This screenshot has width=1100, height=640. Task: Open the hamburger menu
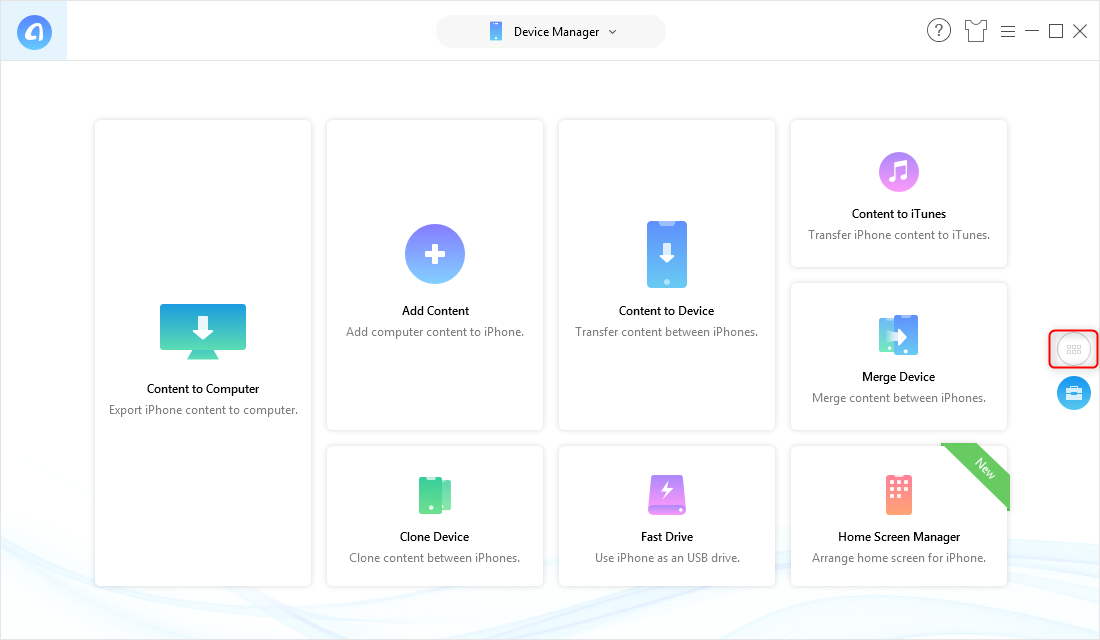pos(1008,32)
